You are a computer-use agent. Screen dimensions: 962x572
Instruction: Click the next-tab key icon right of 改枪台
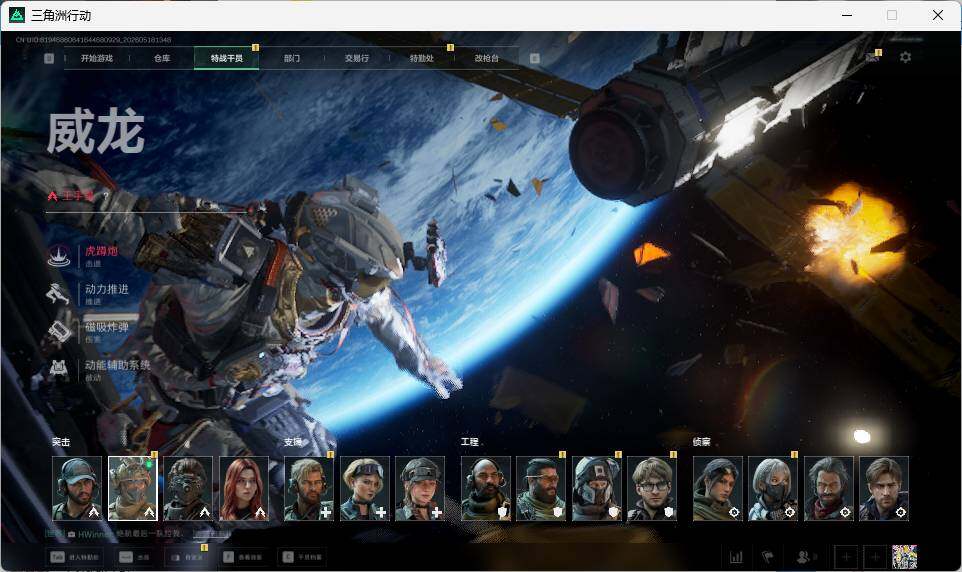point(535,58)
